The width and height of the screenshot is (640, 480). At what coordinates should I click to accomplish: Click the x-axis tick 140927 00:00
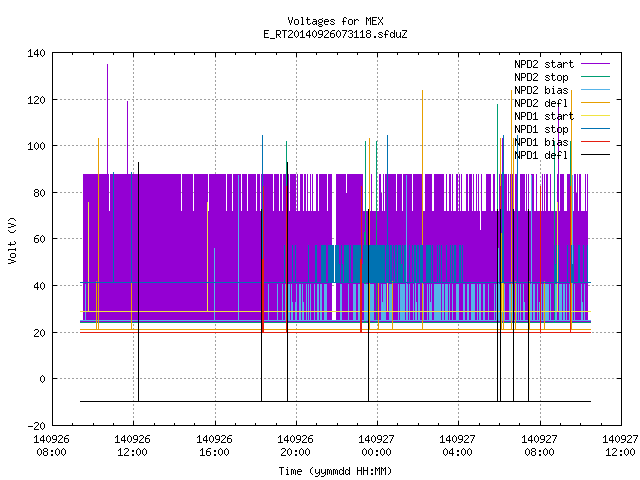pos(376,446)
